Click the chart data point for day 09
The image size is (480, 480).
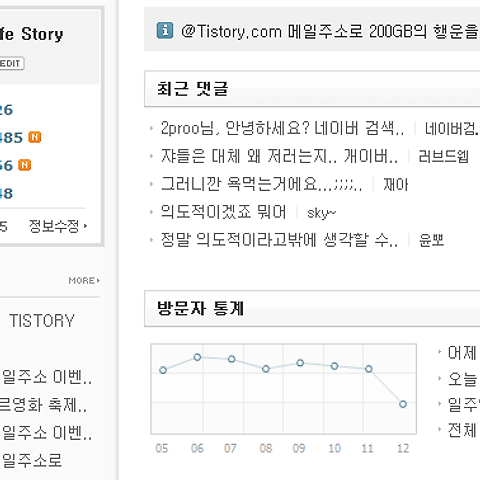pos(300,363)
